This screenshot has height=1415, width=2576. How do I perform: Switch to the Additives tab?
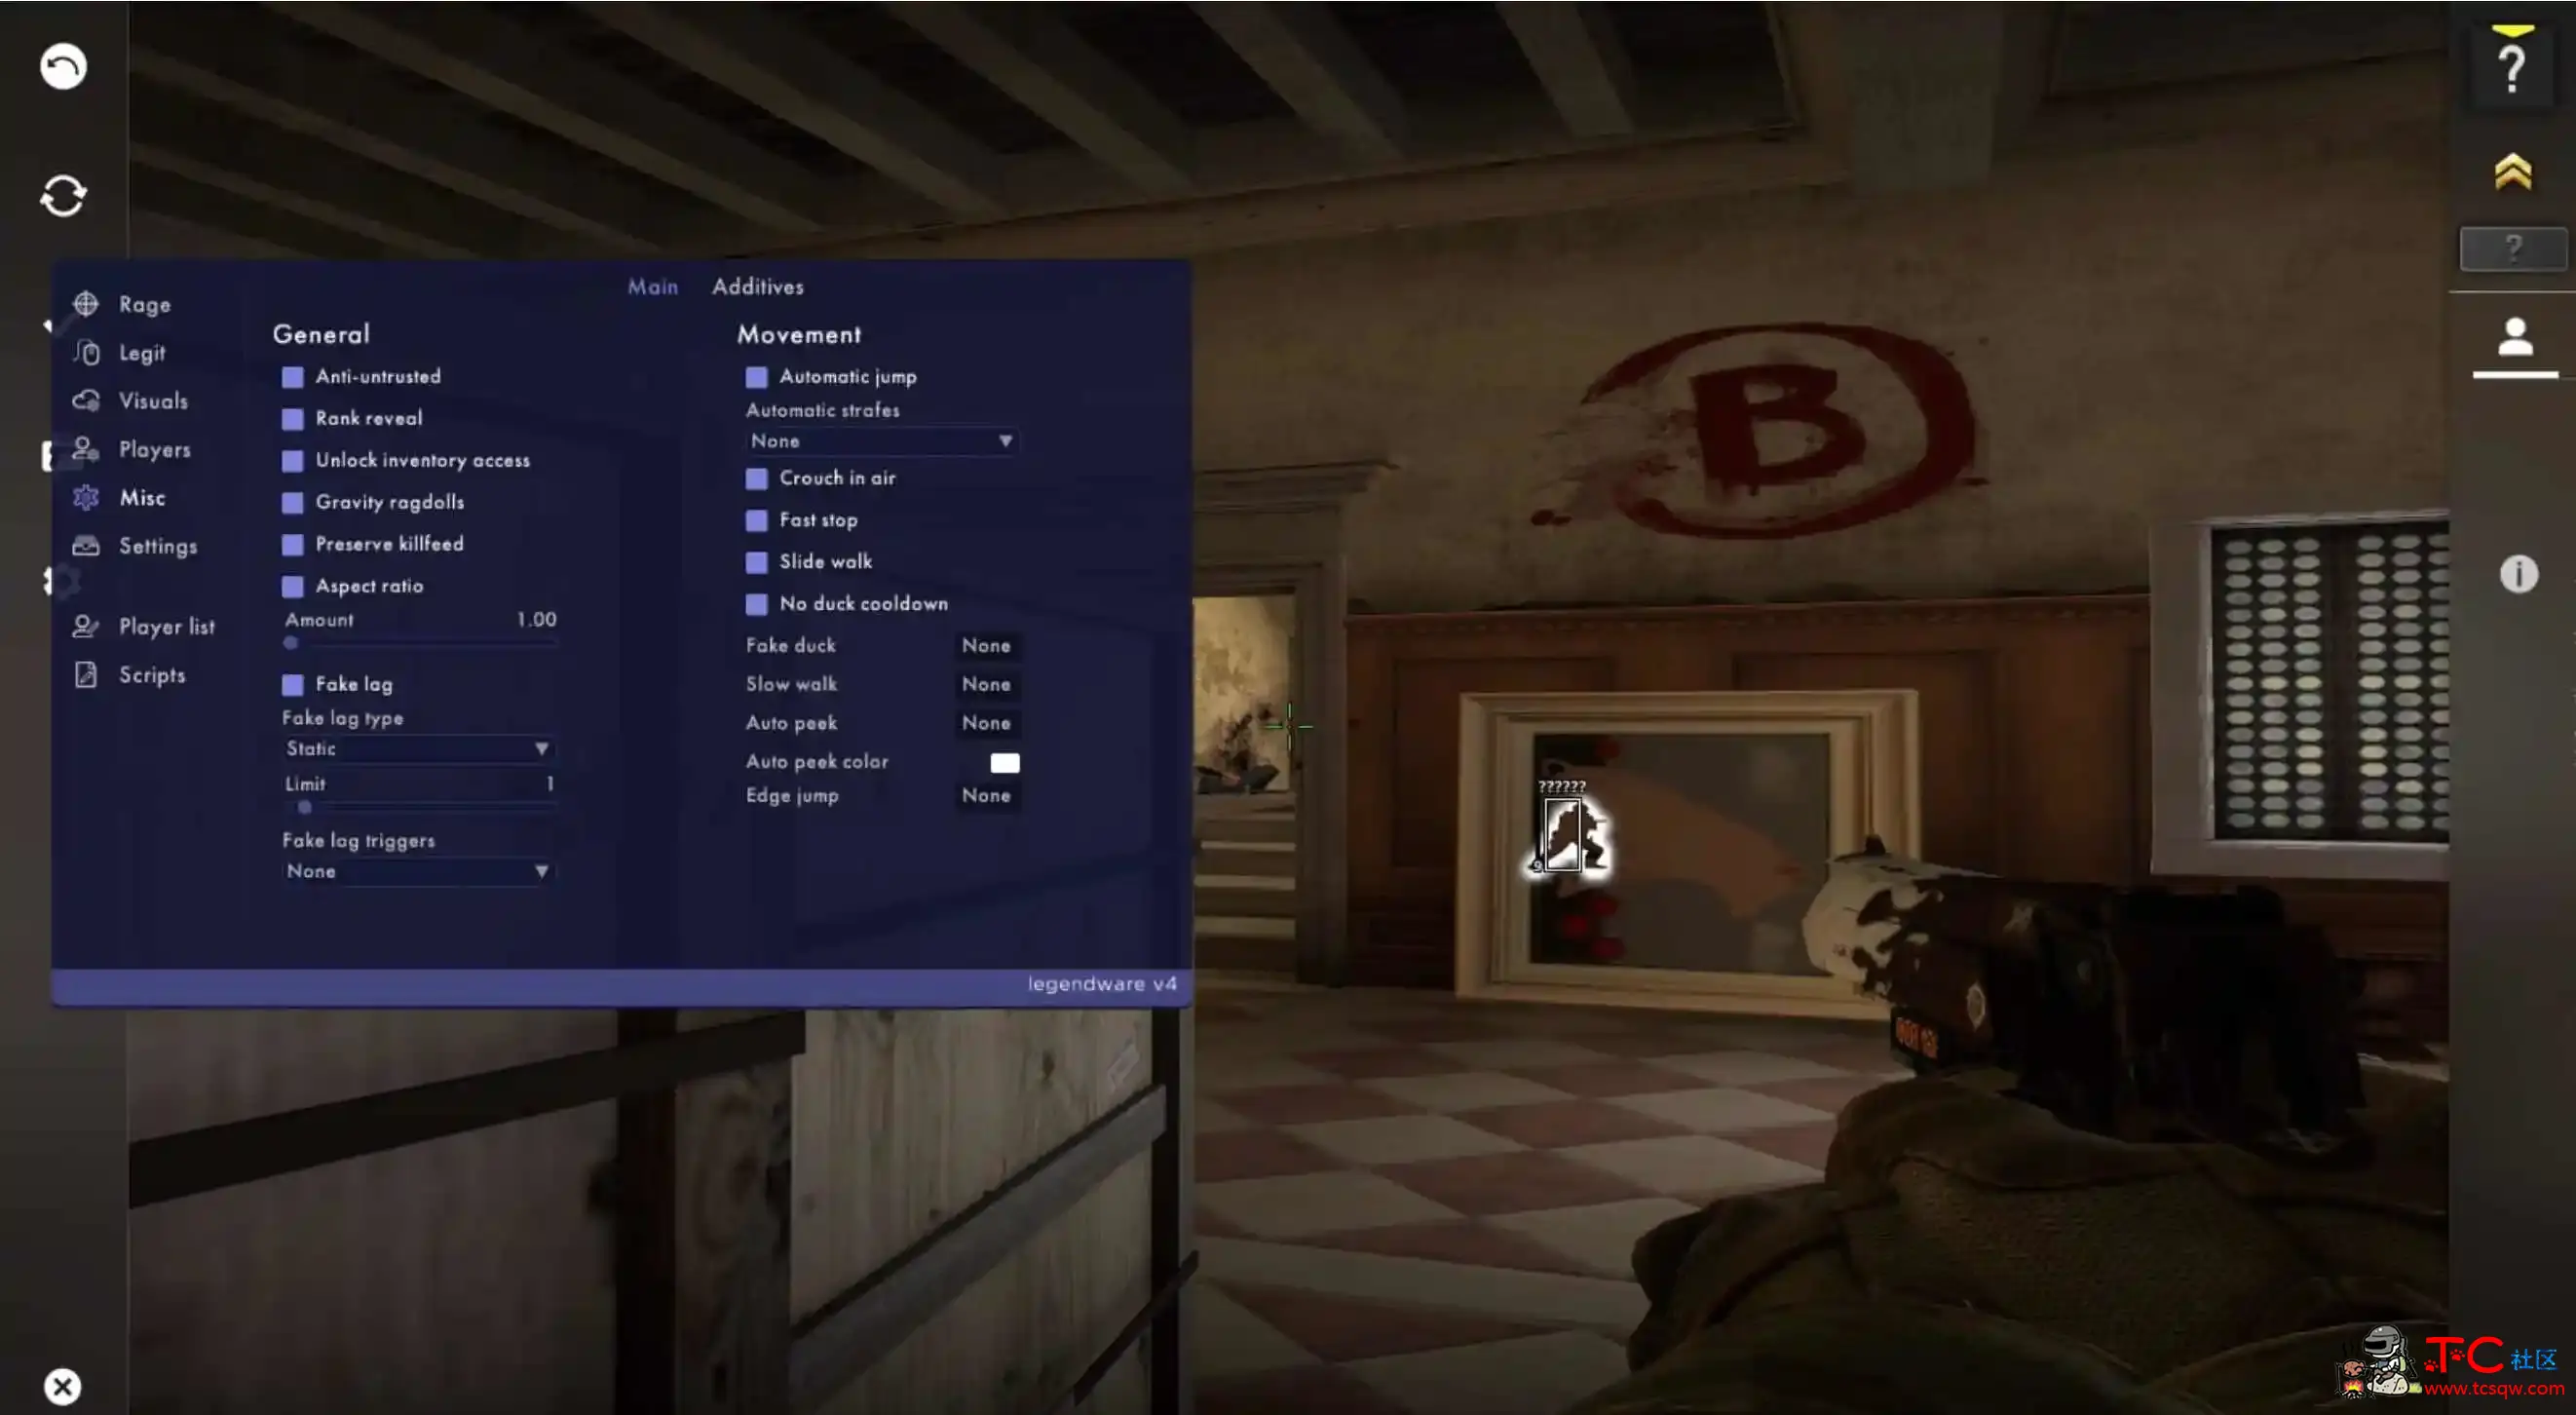point(756,284)
